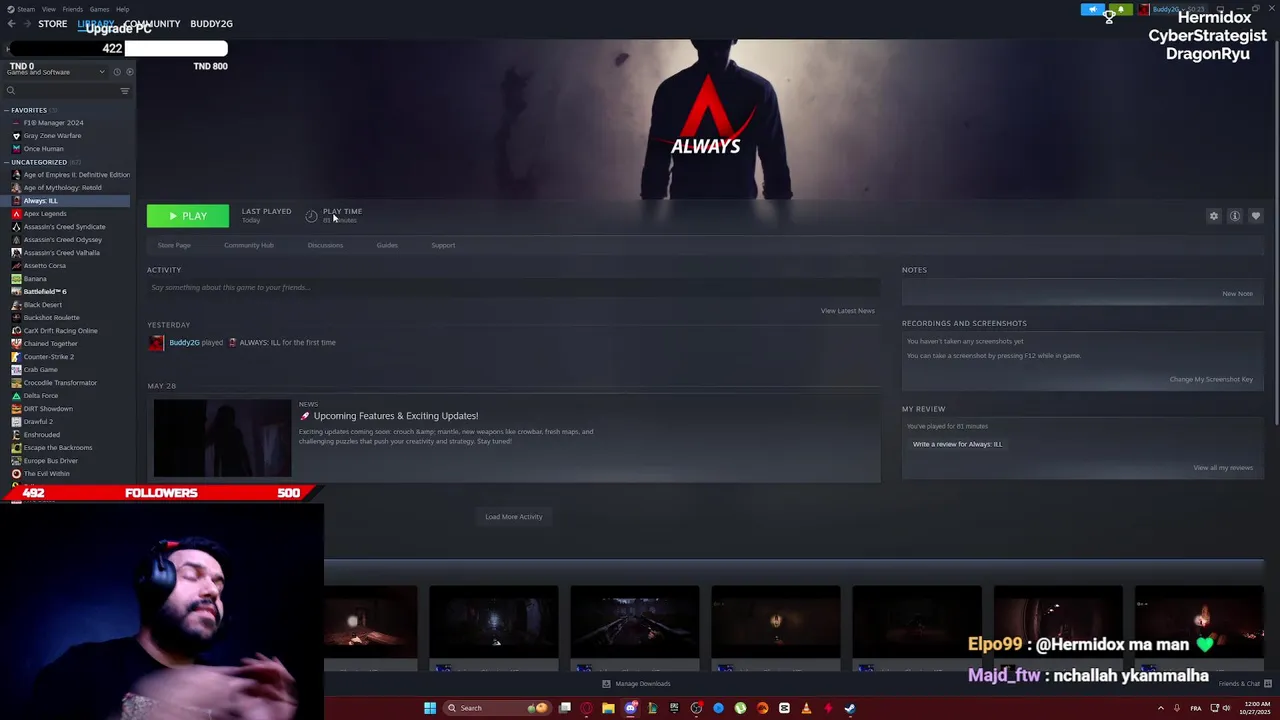Select Buckshot Roulette in library
Image resolution: width=1280 pixels, height=720 pixels.
point(51,318)
